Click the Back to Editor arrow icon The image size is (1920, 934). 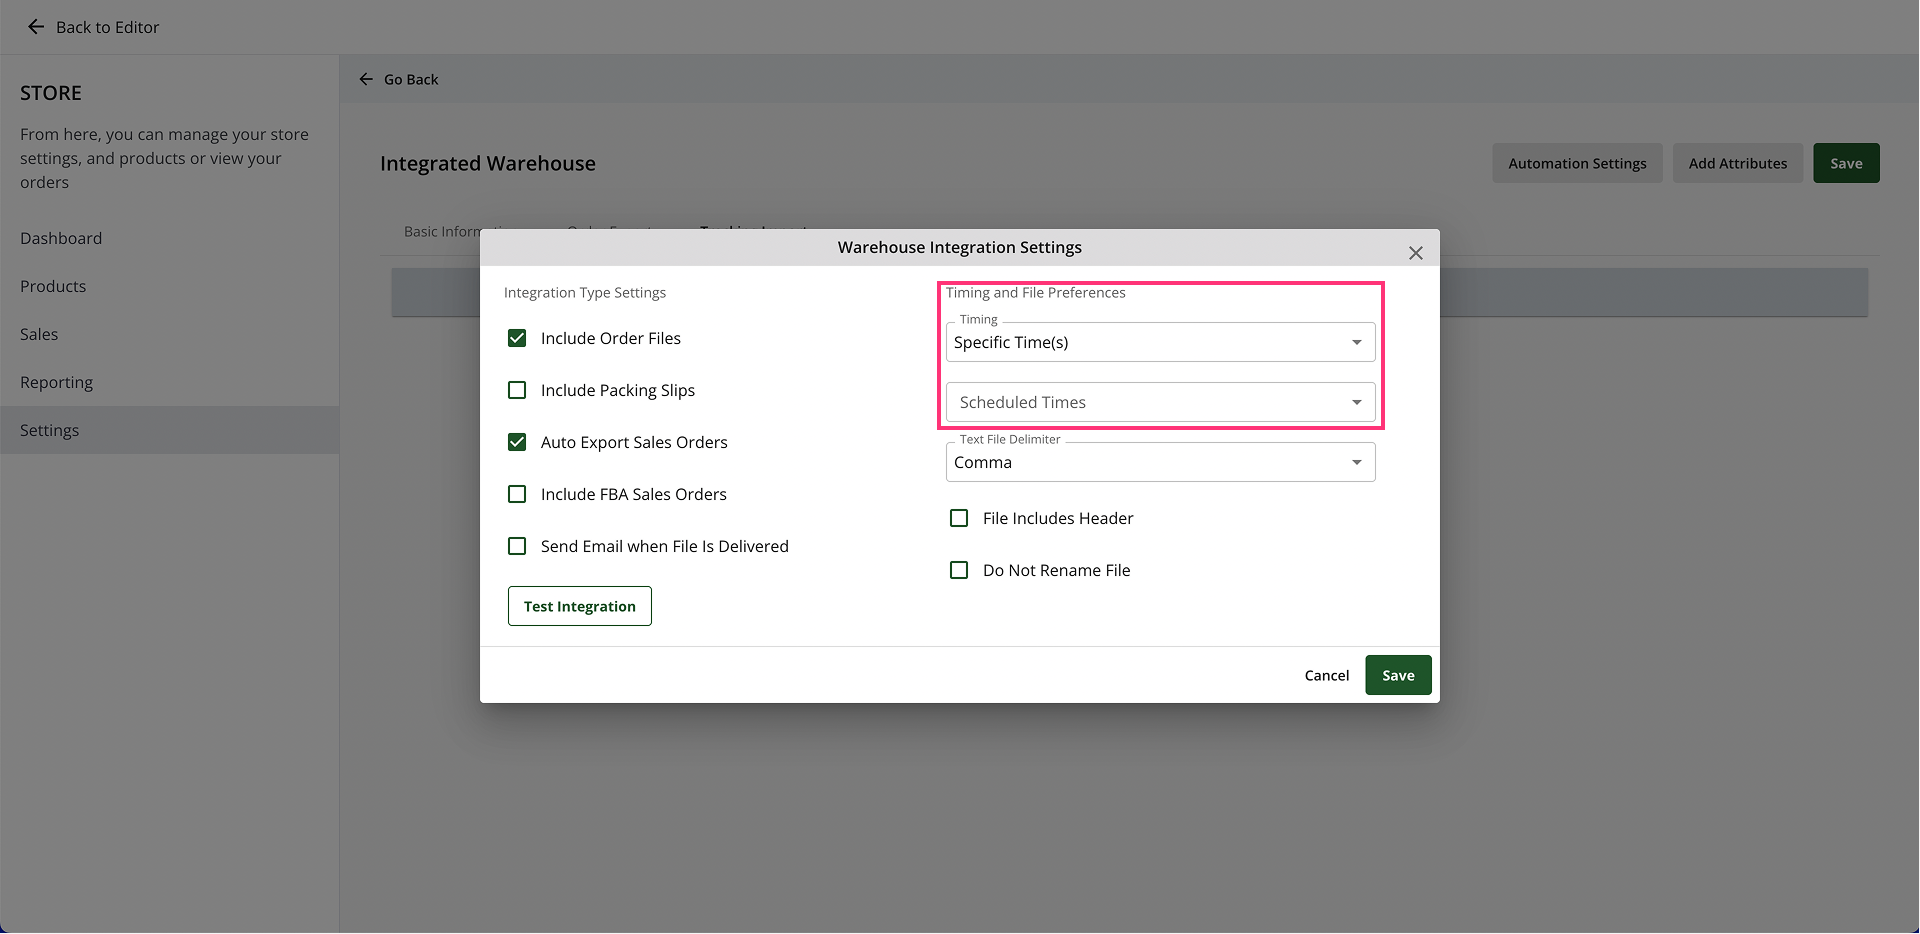[36, 27]
